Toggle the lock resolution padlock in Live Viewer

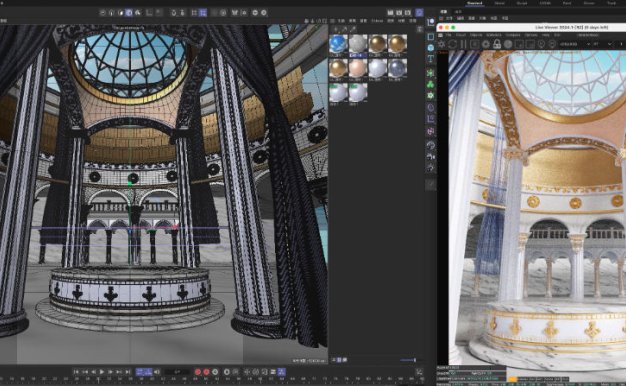point(497,44)
